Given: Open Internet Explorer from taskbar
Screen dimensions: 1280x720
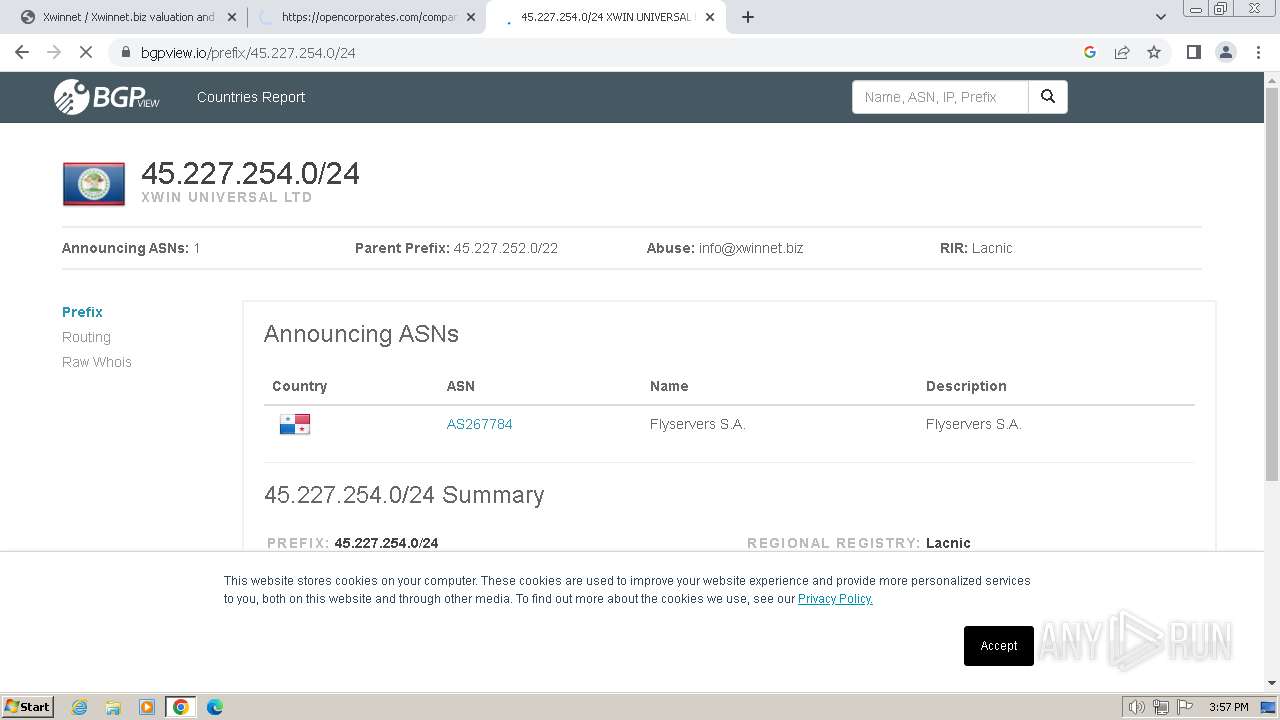Looking at the screenshot, I should [79, 707].
